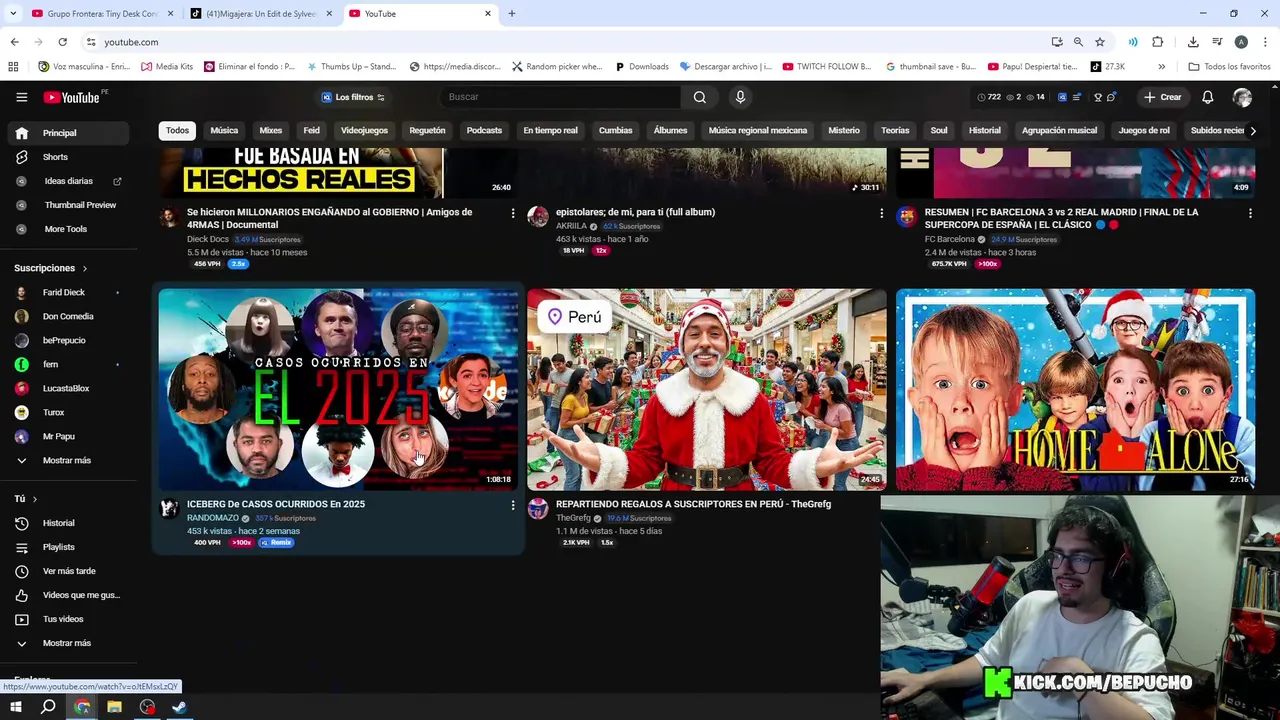Open the YouTube hamburger guide menu

point(21,97)
